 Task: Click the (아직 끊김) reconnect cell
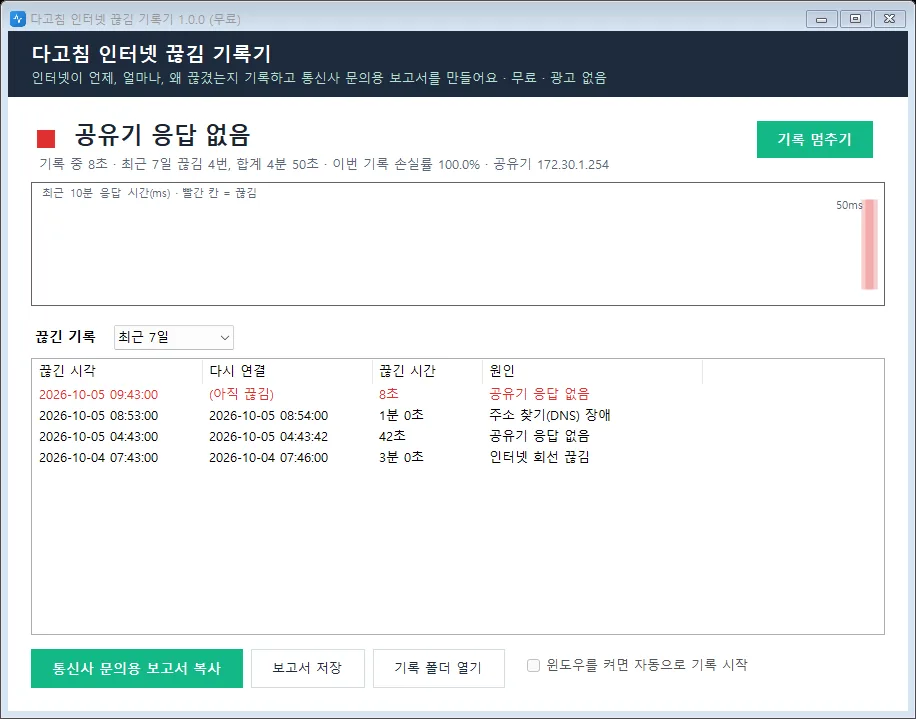(241, 394)
